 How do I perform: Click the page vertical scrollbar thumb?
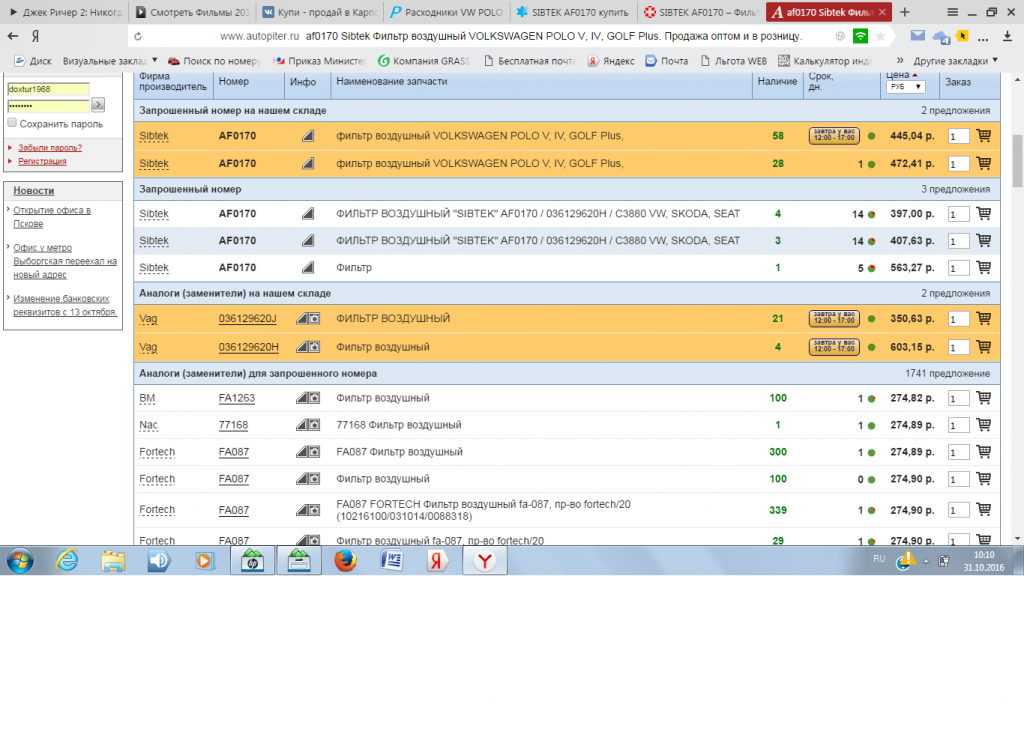pos(1017,161)
